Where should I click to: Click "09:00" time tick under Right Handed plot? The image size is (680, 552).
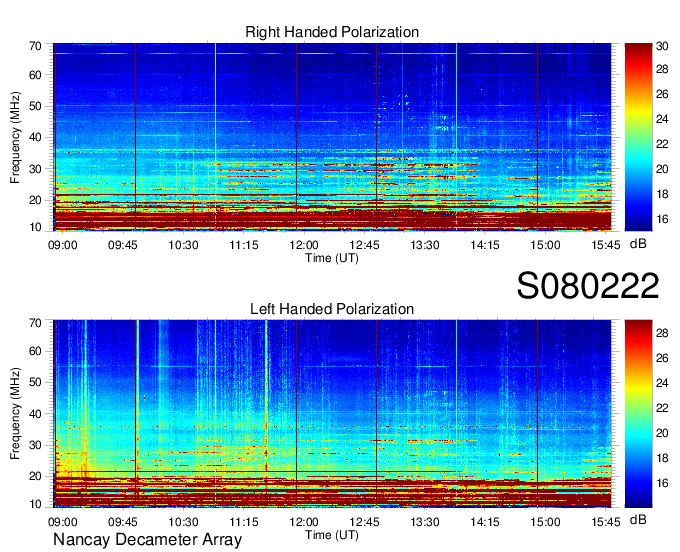click(62, 245)
